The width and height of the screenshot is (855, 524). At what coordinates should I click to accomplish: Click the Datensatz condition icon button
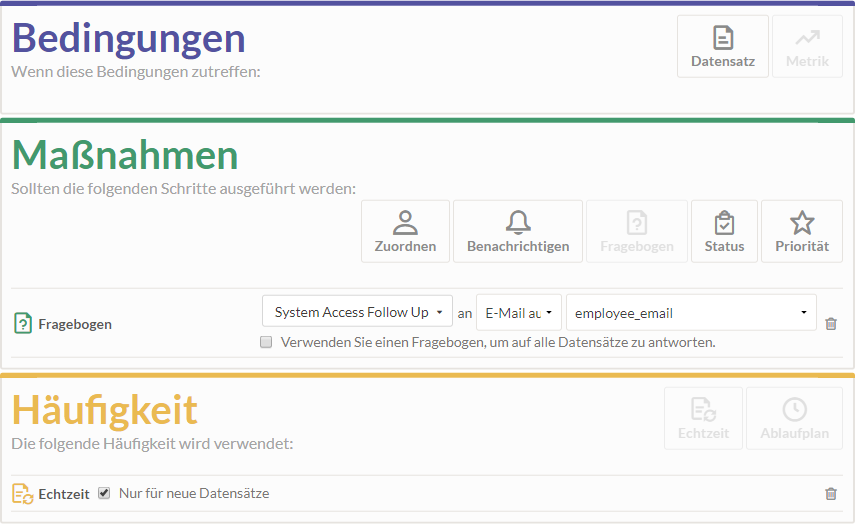coord(722,46)
